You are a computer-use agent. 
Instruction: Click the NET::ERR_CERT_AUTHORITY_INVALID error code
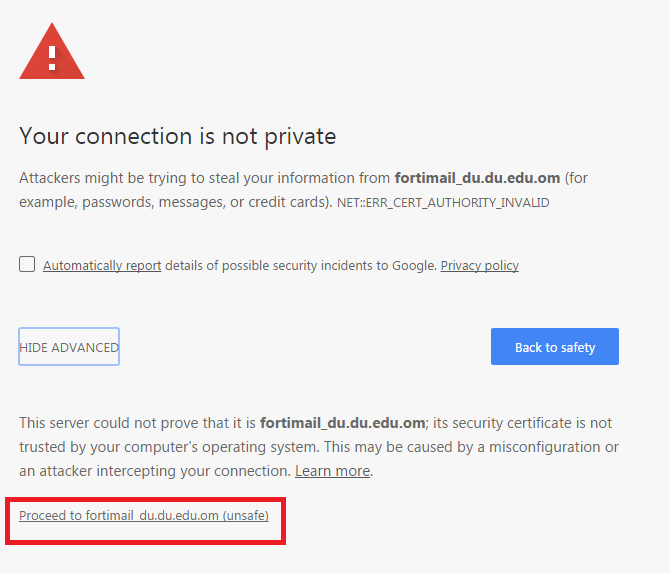tap(443, 203)
